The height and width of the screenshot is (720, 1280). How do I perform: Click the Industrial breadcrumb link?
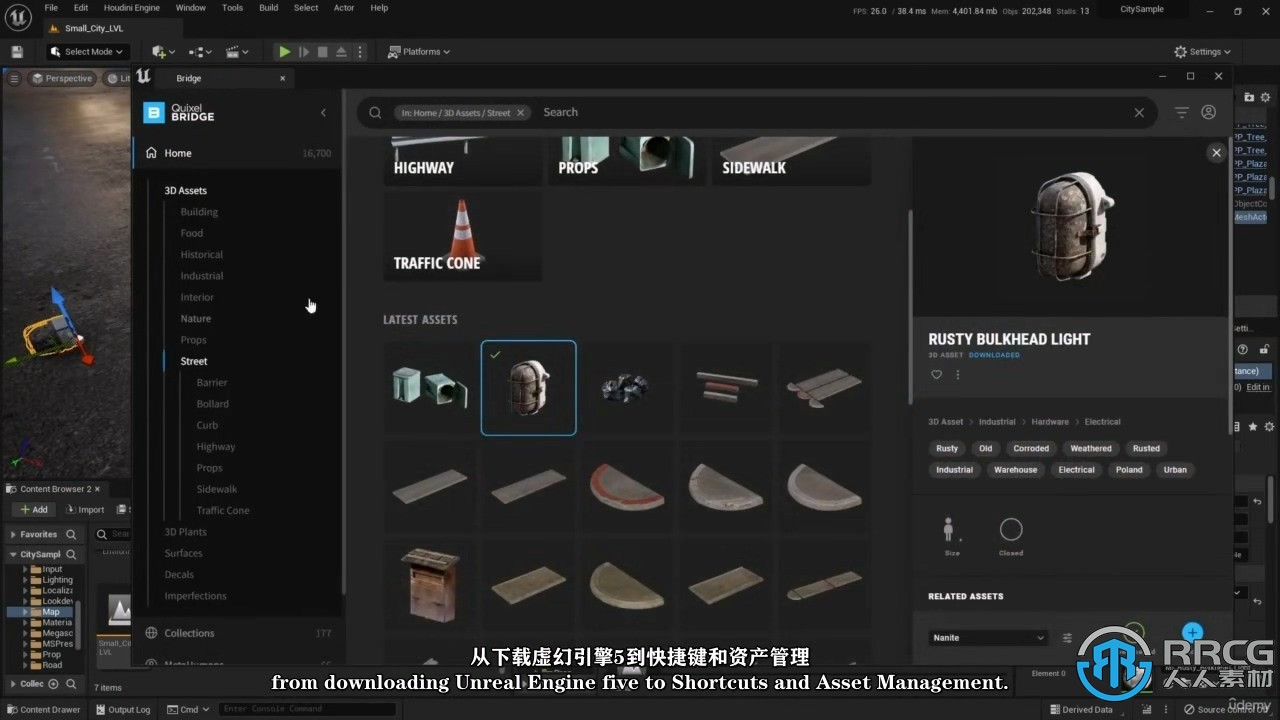pyautogui.click(x=997, y=422)
